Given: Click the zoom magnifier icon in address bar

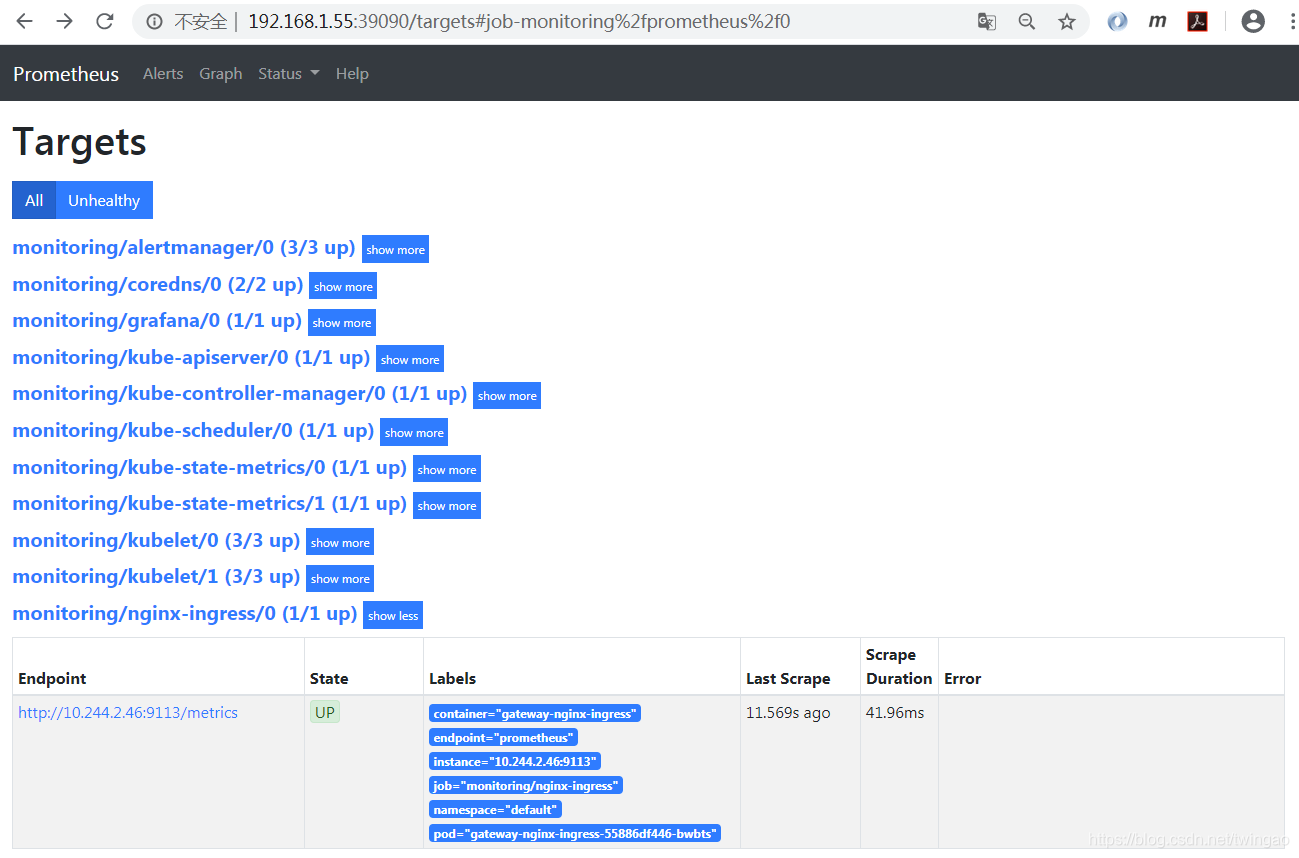Looking at the screenshot, I should (x=1027, y=21).
